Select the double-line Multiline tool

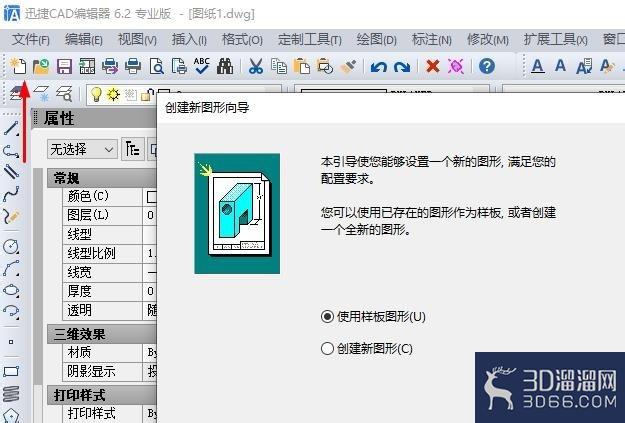click(11, 171)
